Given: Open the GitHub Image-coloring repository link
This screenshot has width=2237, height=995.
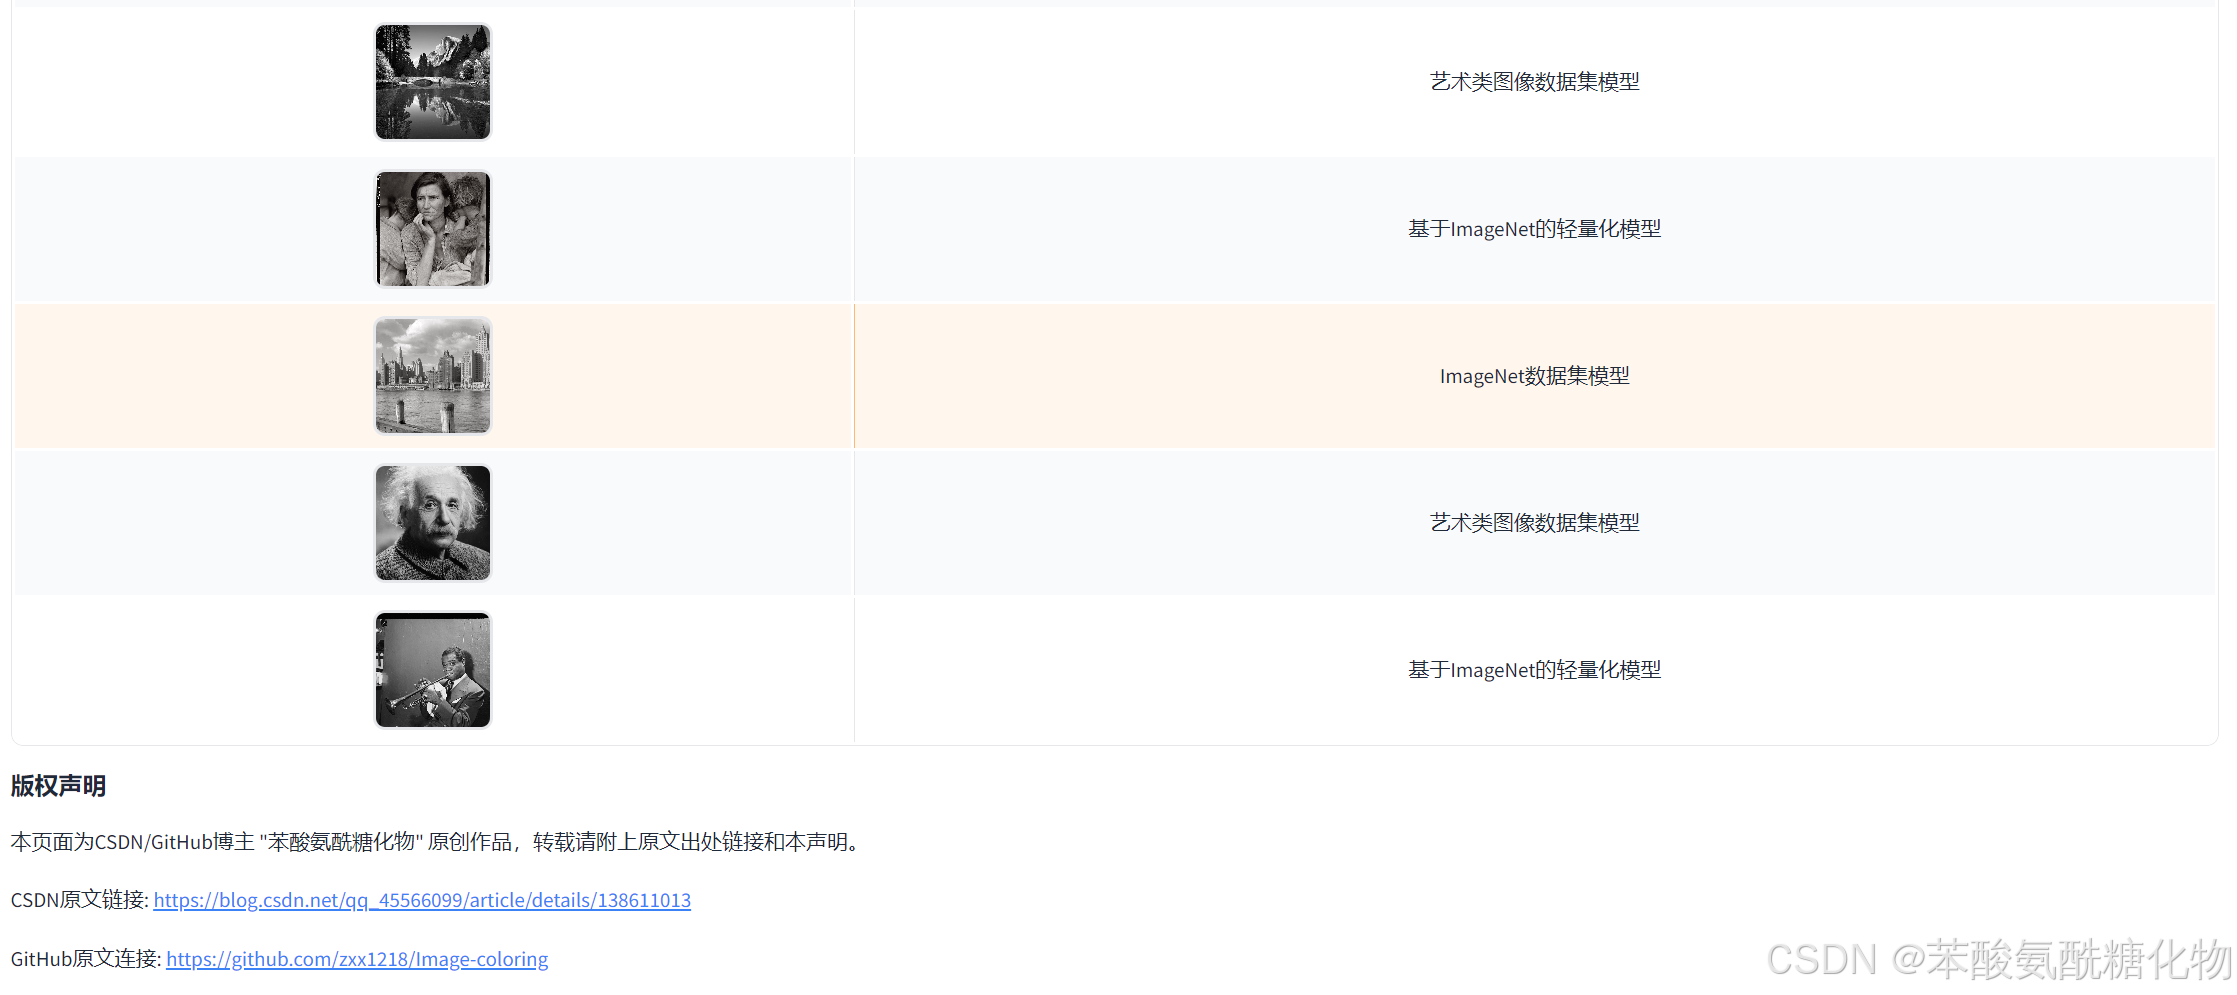Looking at the screenshot, I should [x=357, y=959].
